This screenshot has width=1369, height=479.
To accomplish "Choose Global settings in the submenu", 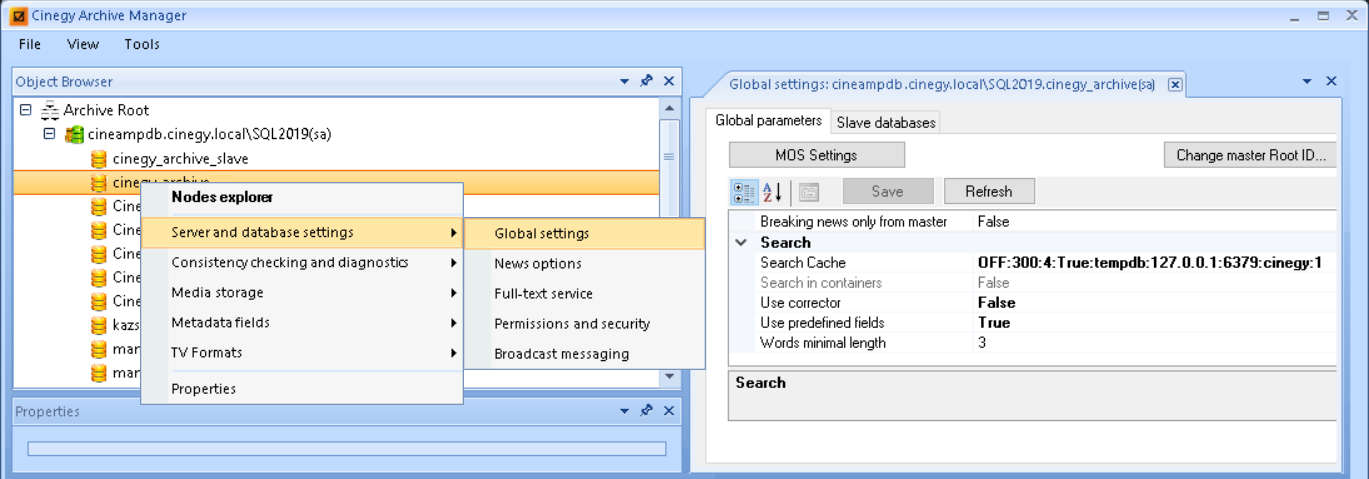I will coord(585,233).
